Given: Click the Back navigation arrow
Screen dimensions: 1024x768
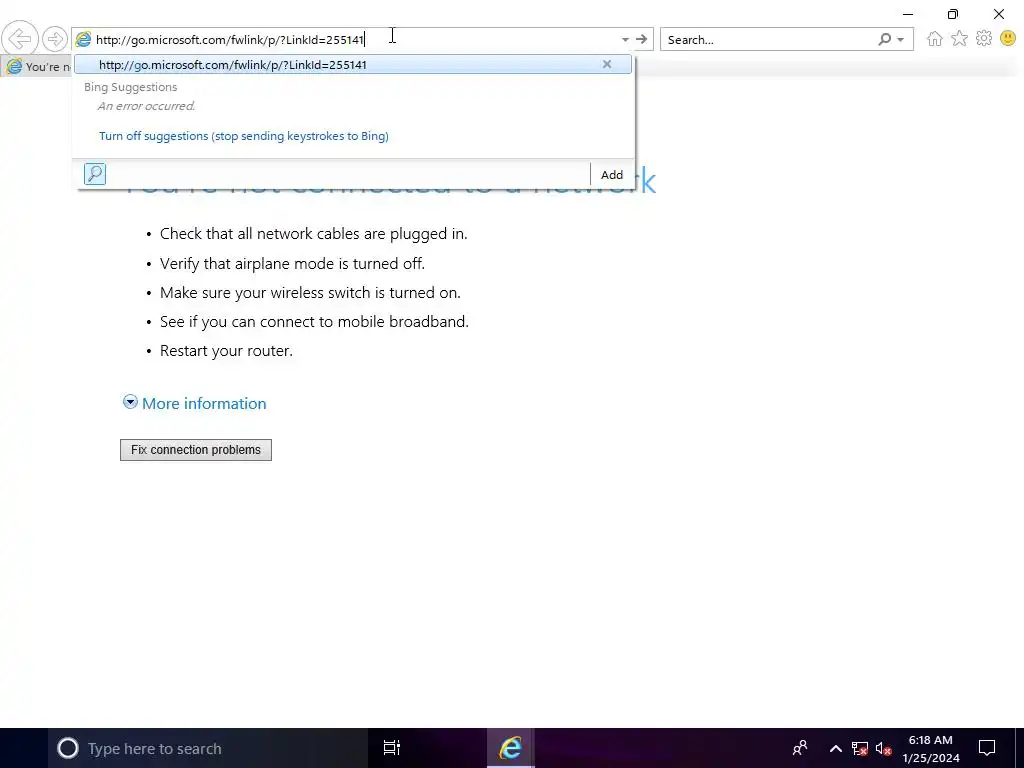Looking at the screenshot, I should pyautogui.click(x=20, y=39).
